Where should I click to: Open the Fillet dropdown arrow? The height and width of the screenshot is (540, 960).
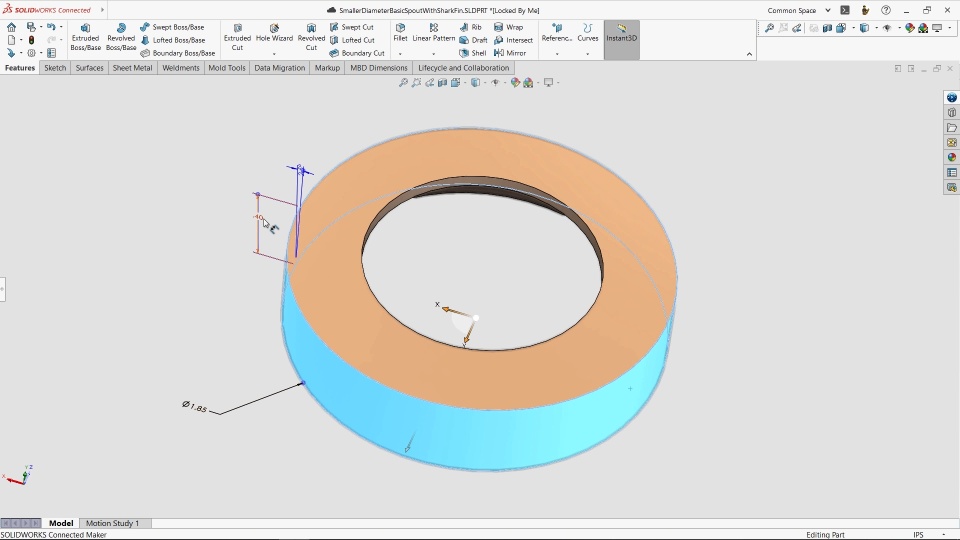[400, 54]
